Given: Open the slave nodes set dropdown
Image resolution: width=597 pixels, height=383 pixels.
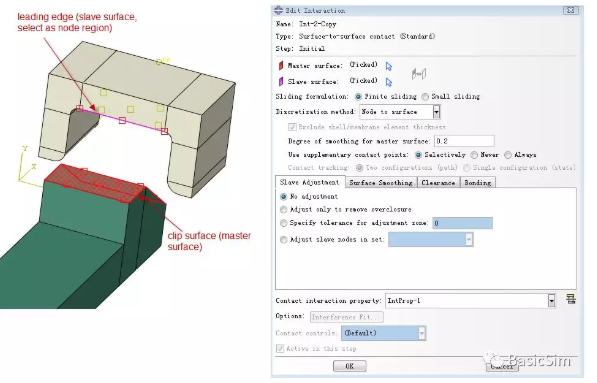Looking at the screenshot, I should 469,239.
